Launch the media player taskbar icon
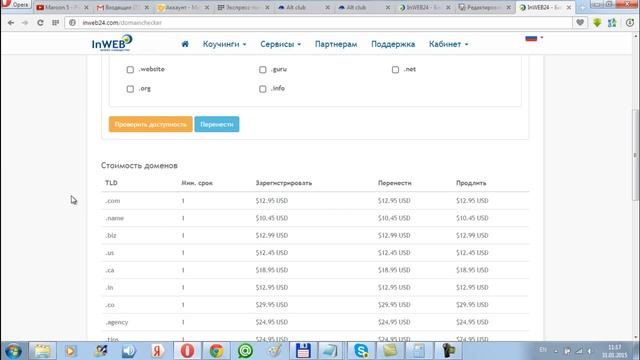640x360 pixels. coord(71,351)
